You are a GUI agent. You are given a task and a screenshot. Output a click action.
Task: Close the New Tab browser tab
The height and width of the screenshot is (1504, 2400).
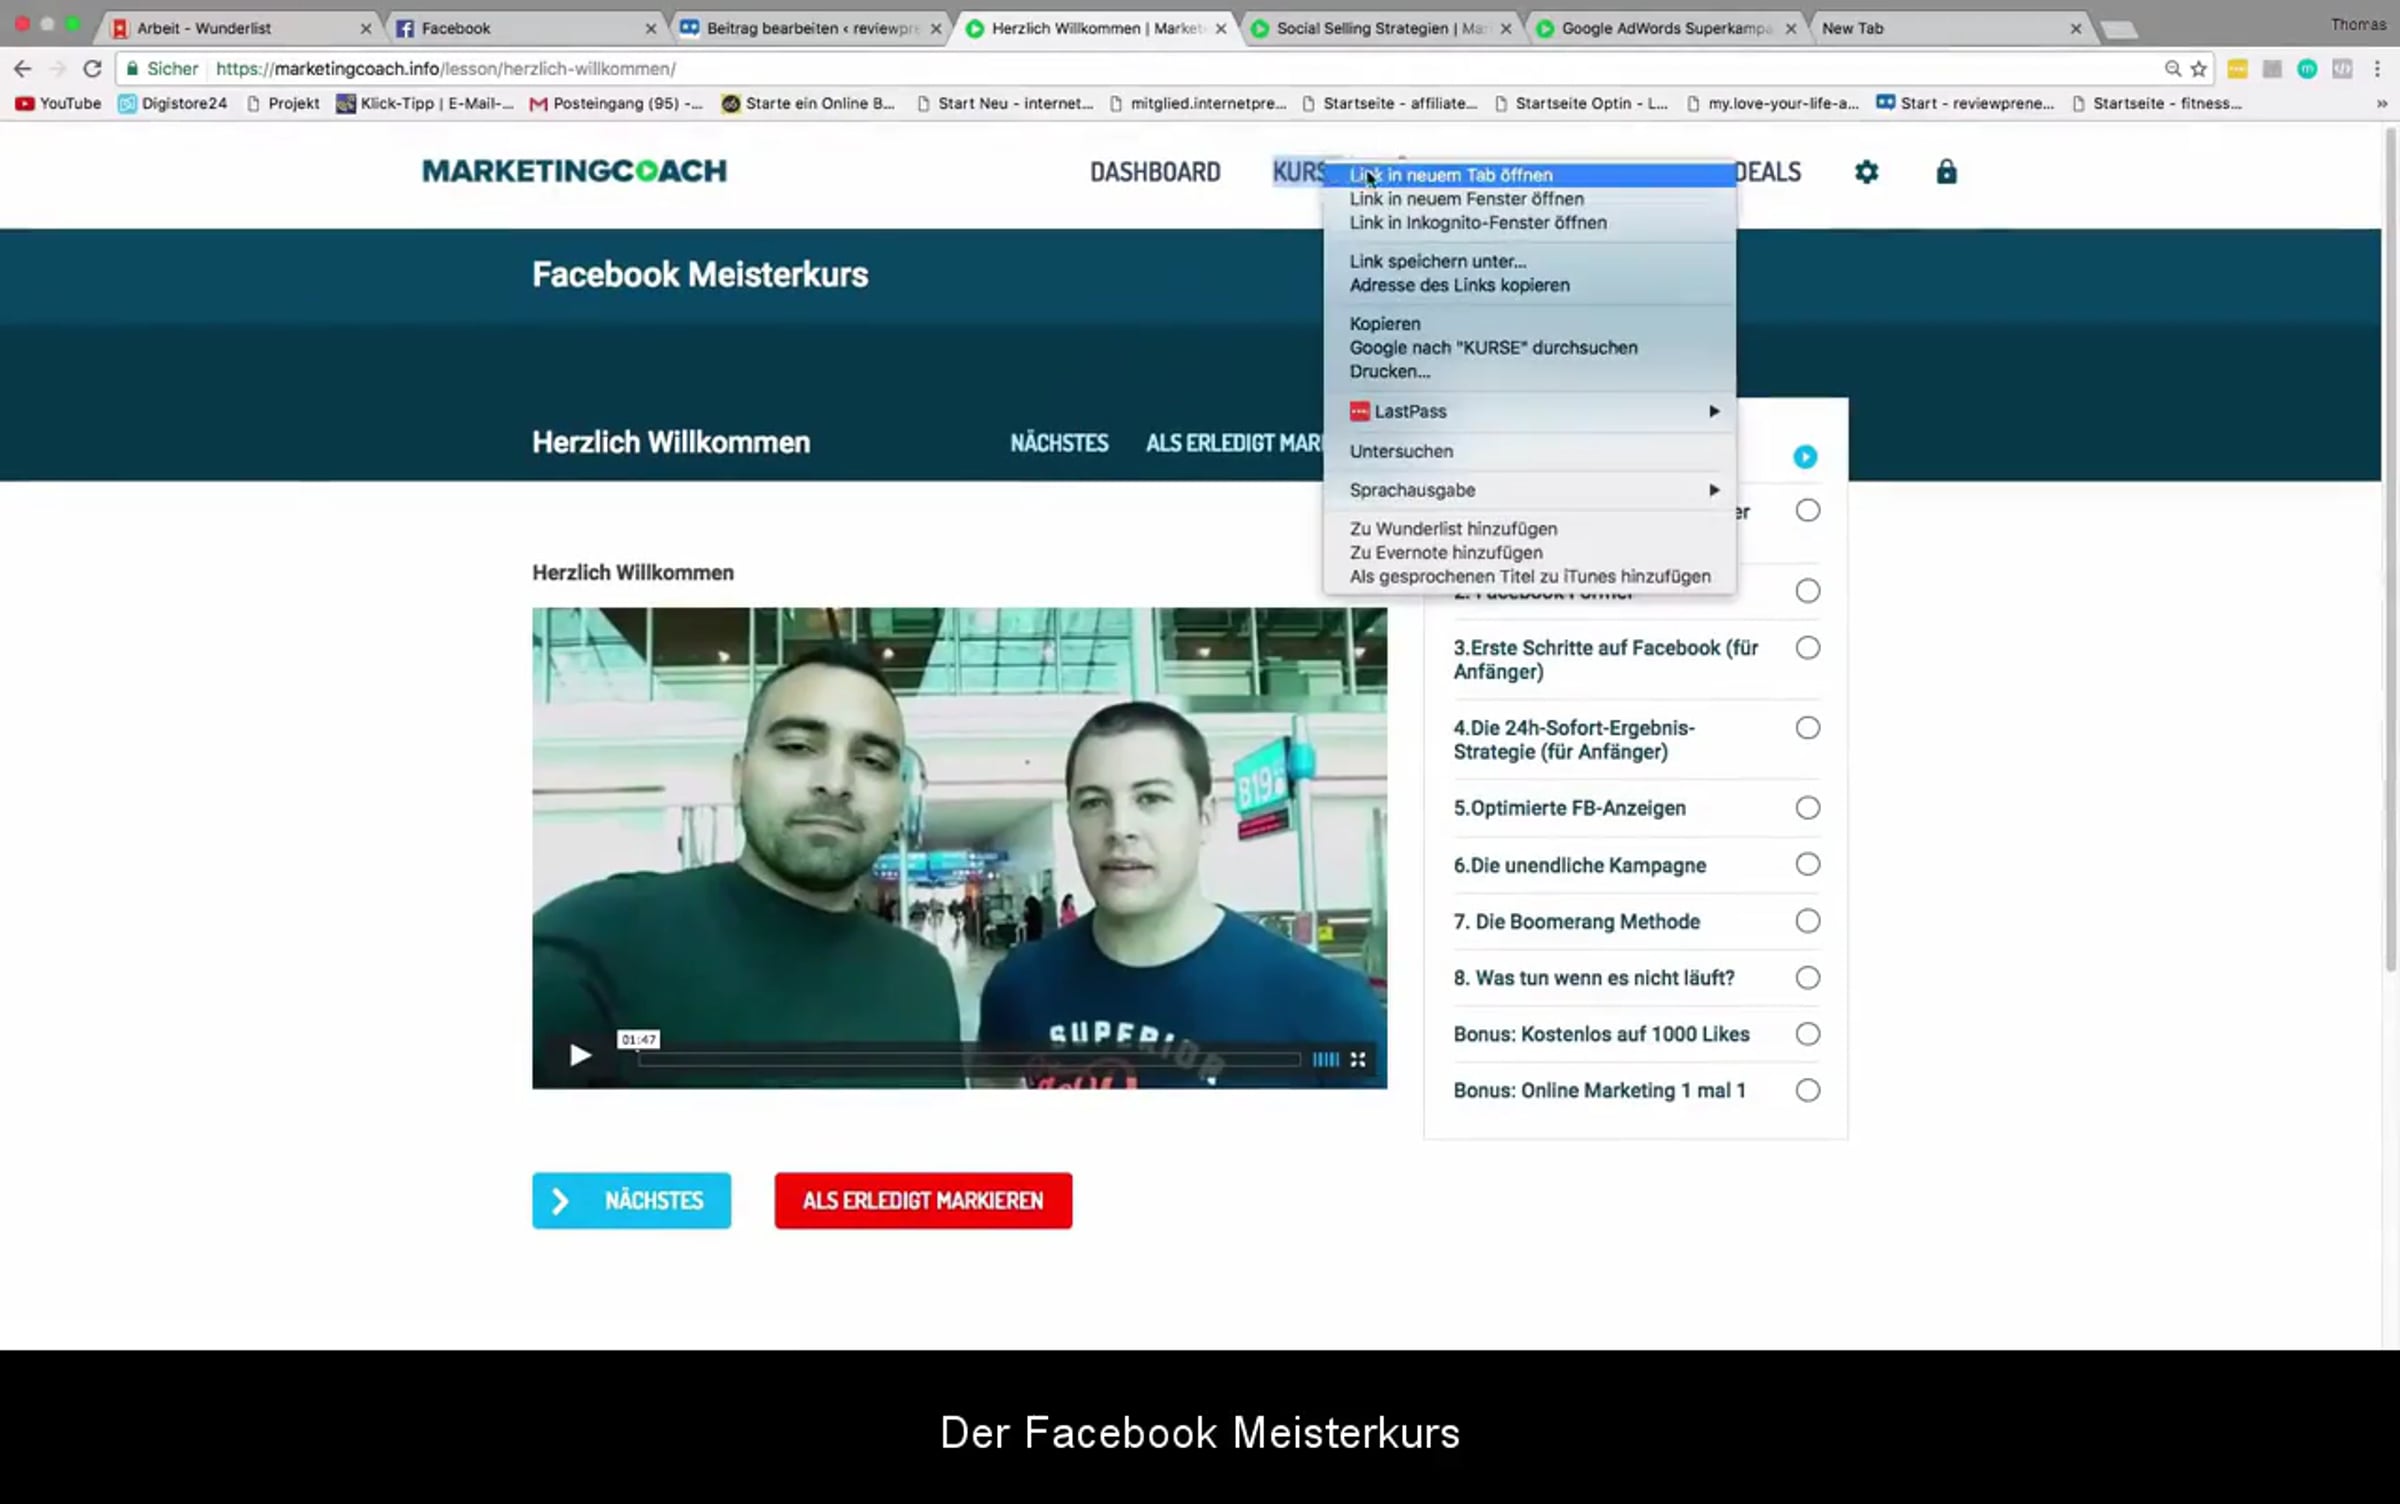(x=2076, y=28)
